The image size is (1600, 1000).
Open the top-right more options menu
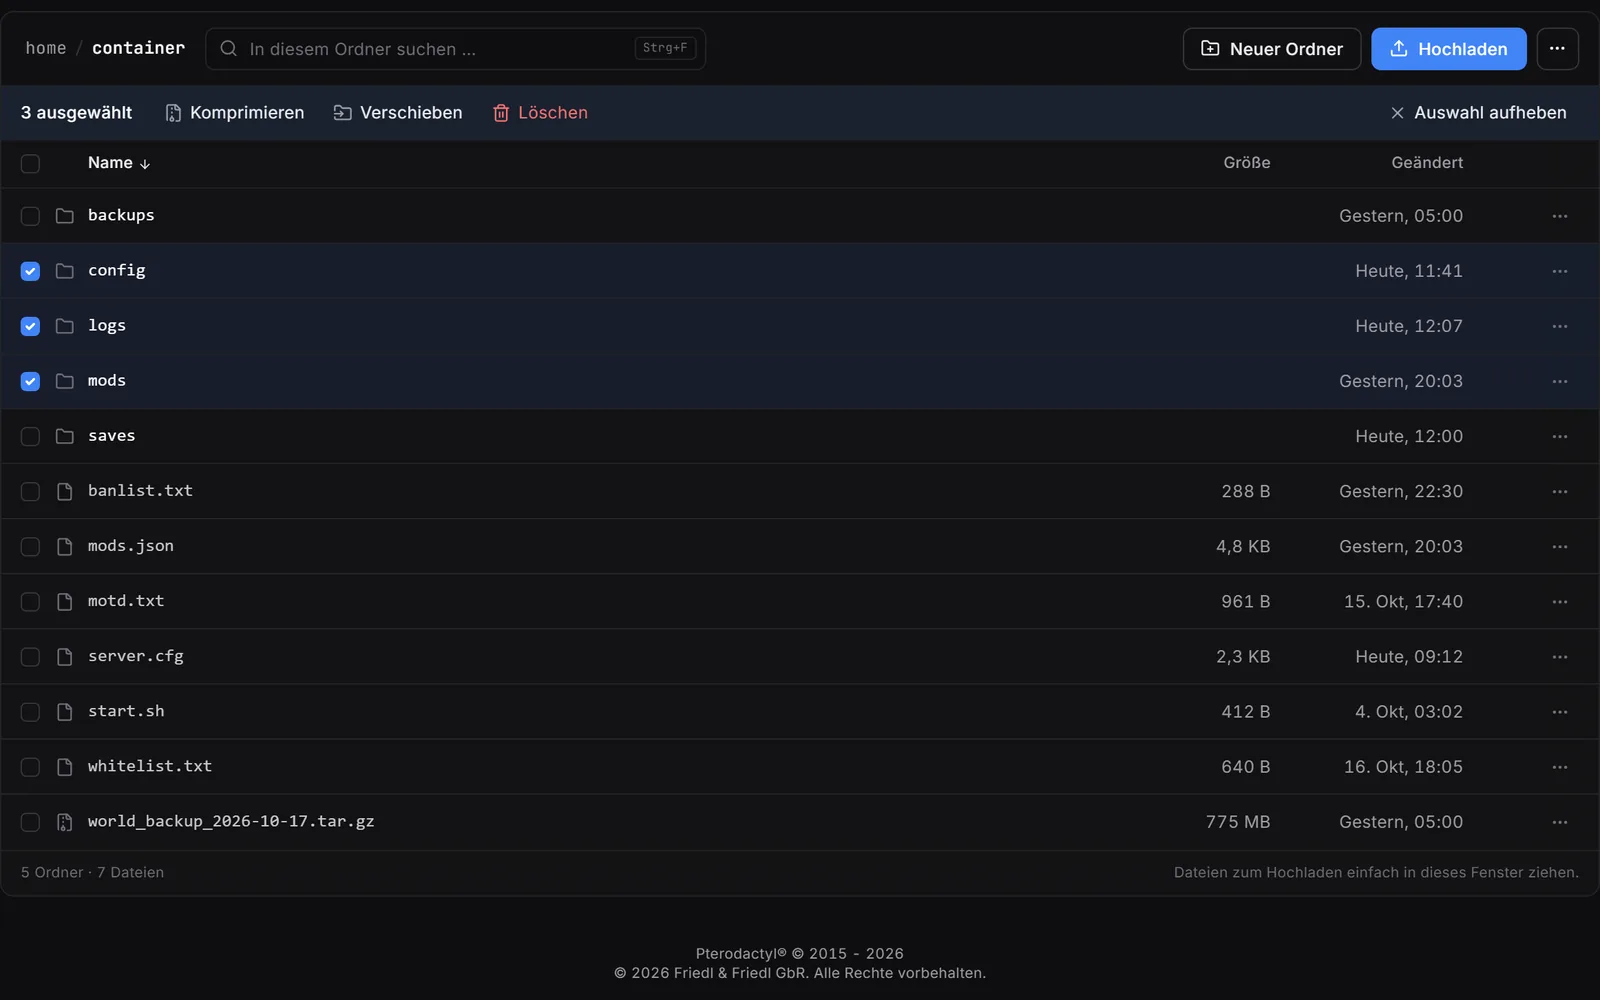[x=1557, y=49]
